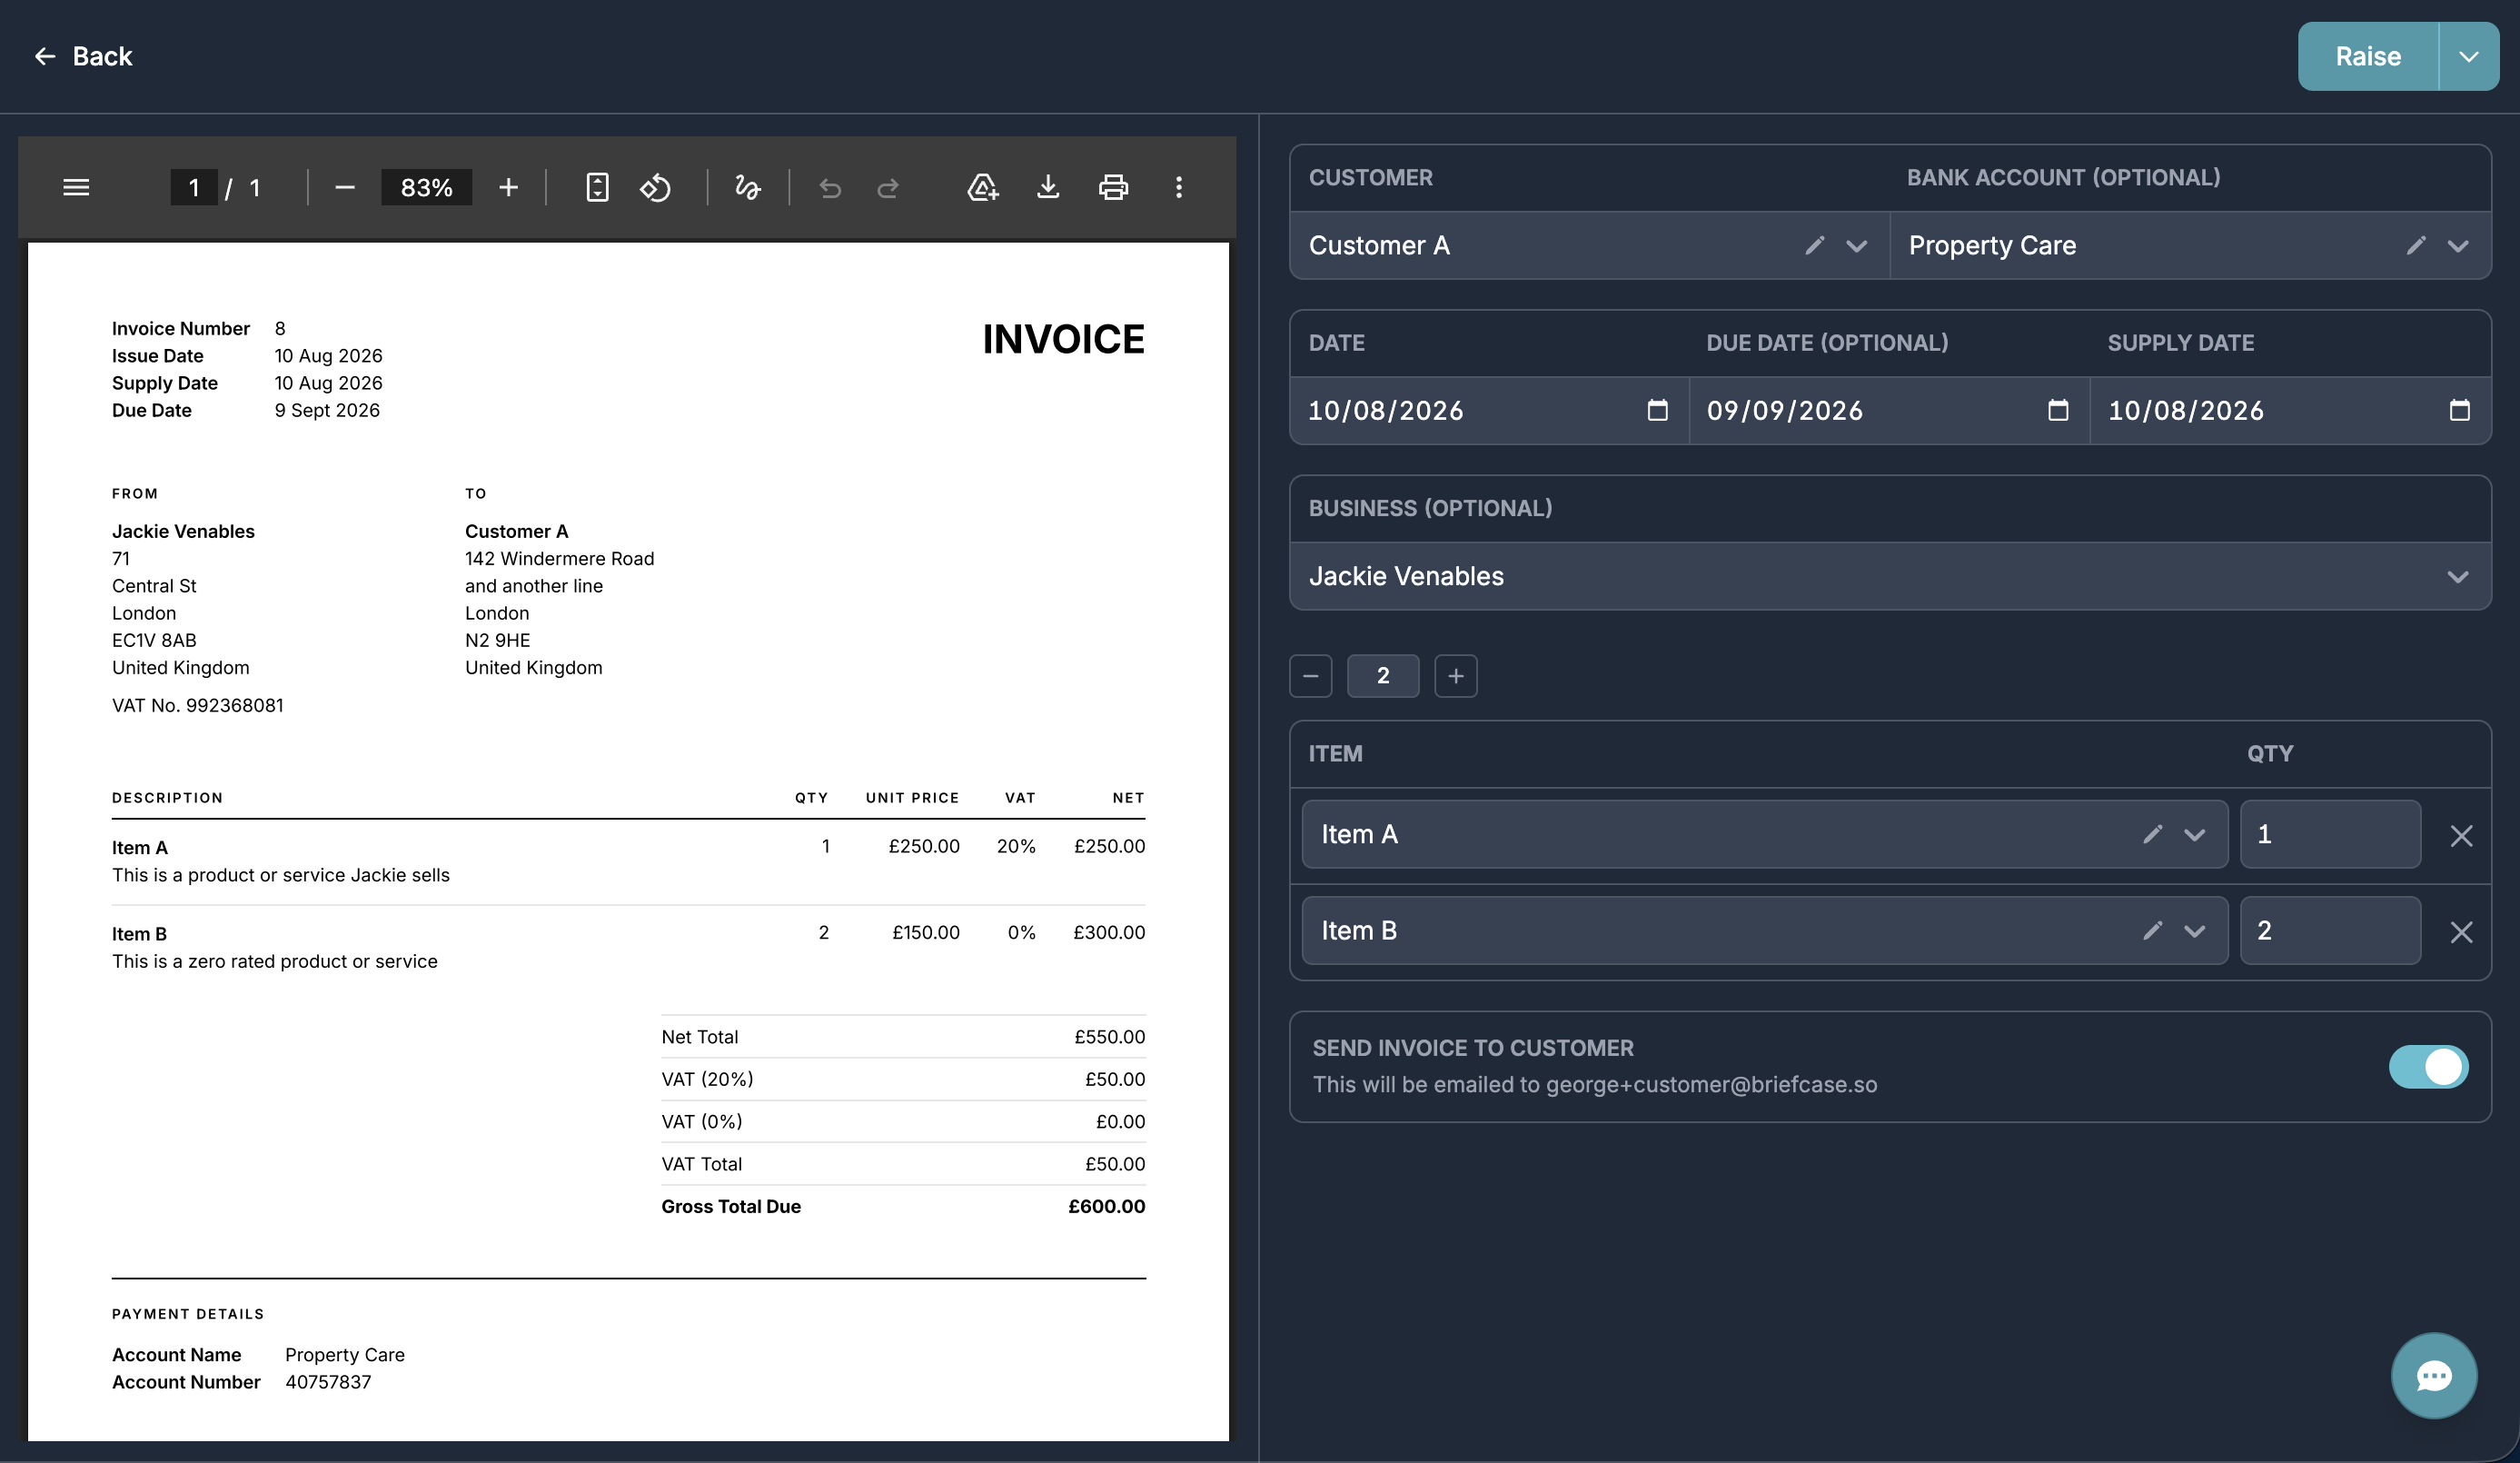
Task: Click the customer email address text
Action: (x=1711, y=1085)
